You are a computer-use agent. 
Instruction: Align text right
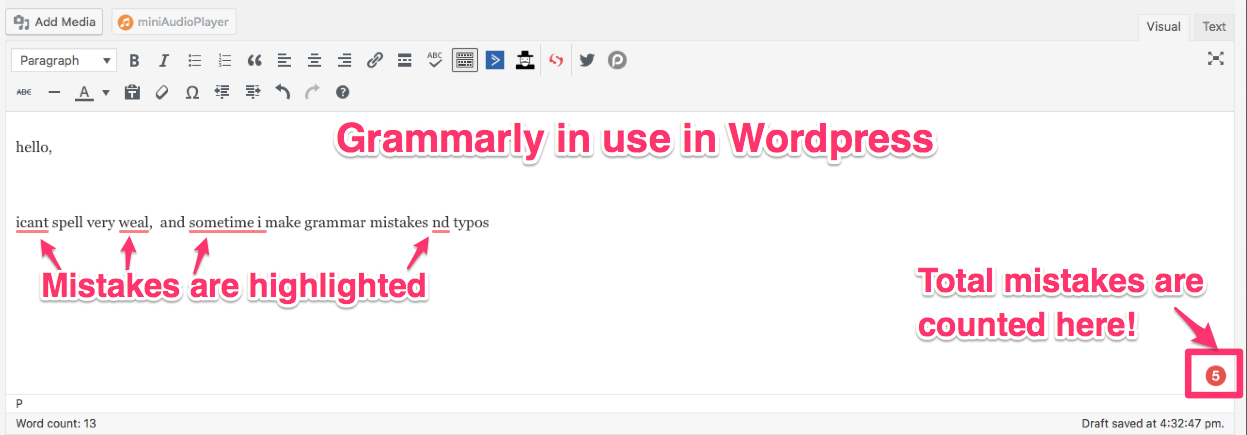(344, 60)
